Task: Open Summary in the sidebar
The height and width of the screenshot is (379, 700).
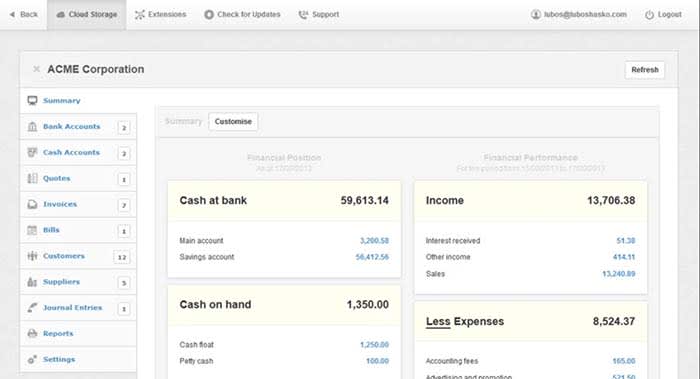Action: click(x=78, y=100)
